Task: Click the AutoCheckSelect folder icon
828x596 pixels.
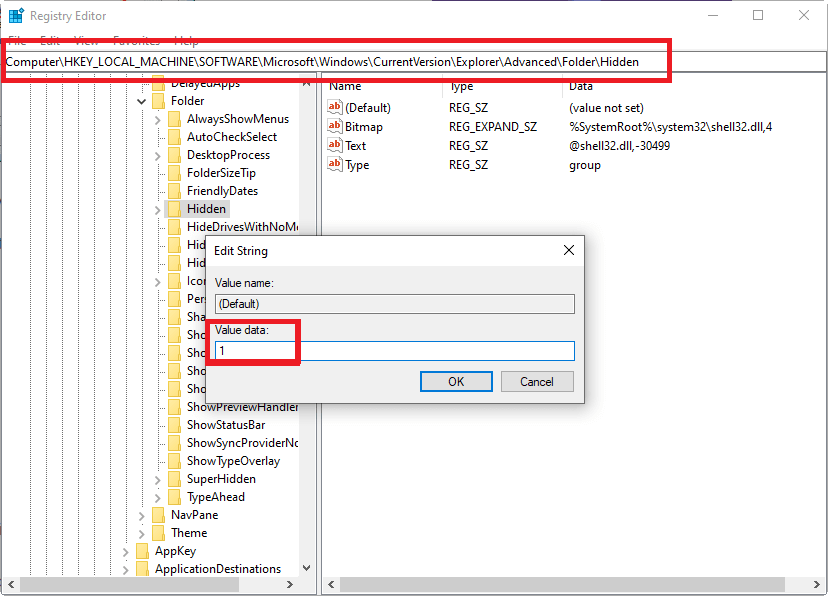Action: pyautogui.click(x=174, y=137)
